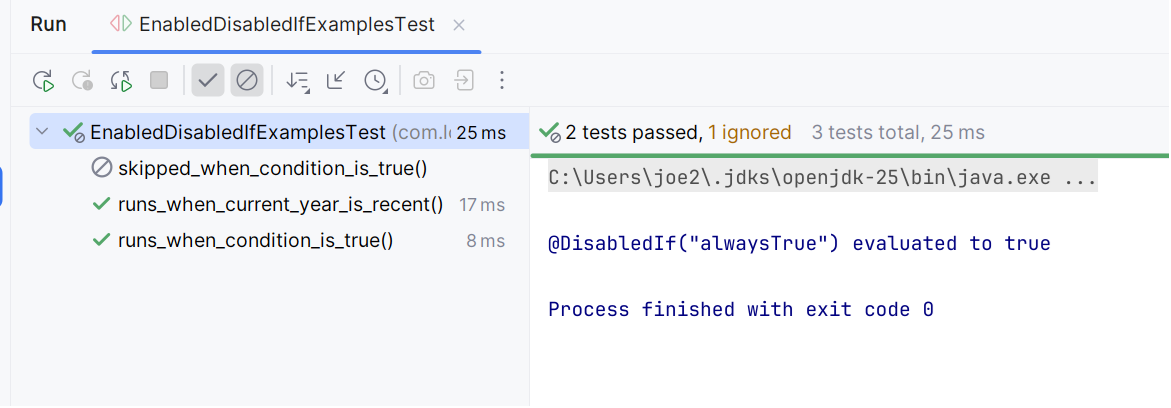Select skipped_when_condition_is_true() test
This screenshot has width=1171, height=408.
272,169
